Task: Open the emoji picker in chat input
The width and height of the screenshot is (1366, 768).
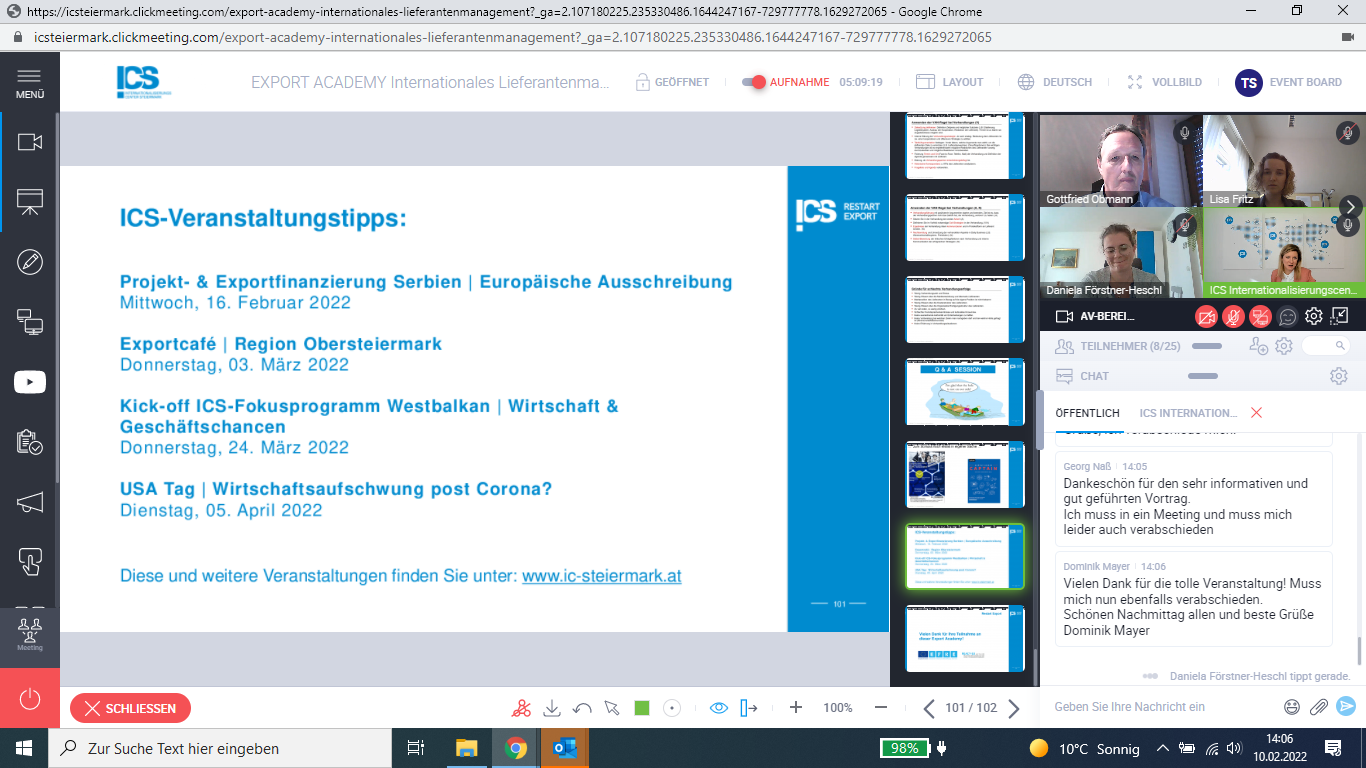Action: tap(1292, 707)
